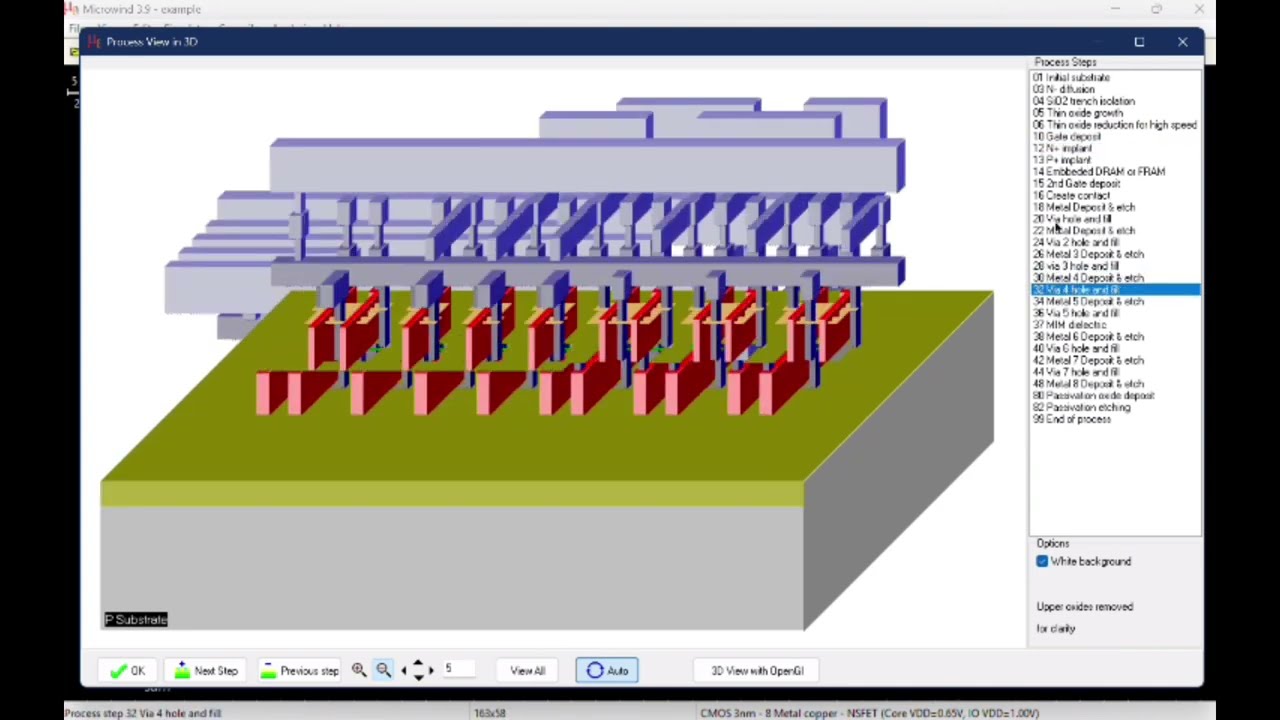Click the P Substrate label in the 3D view
The height and width of the screenshot is (720, 1280).
point(136,620)
